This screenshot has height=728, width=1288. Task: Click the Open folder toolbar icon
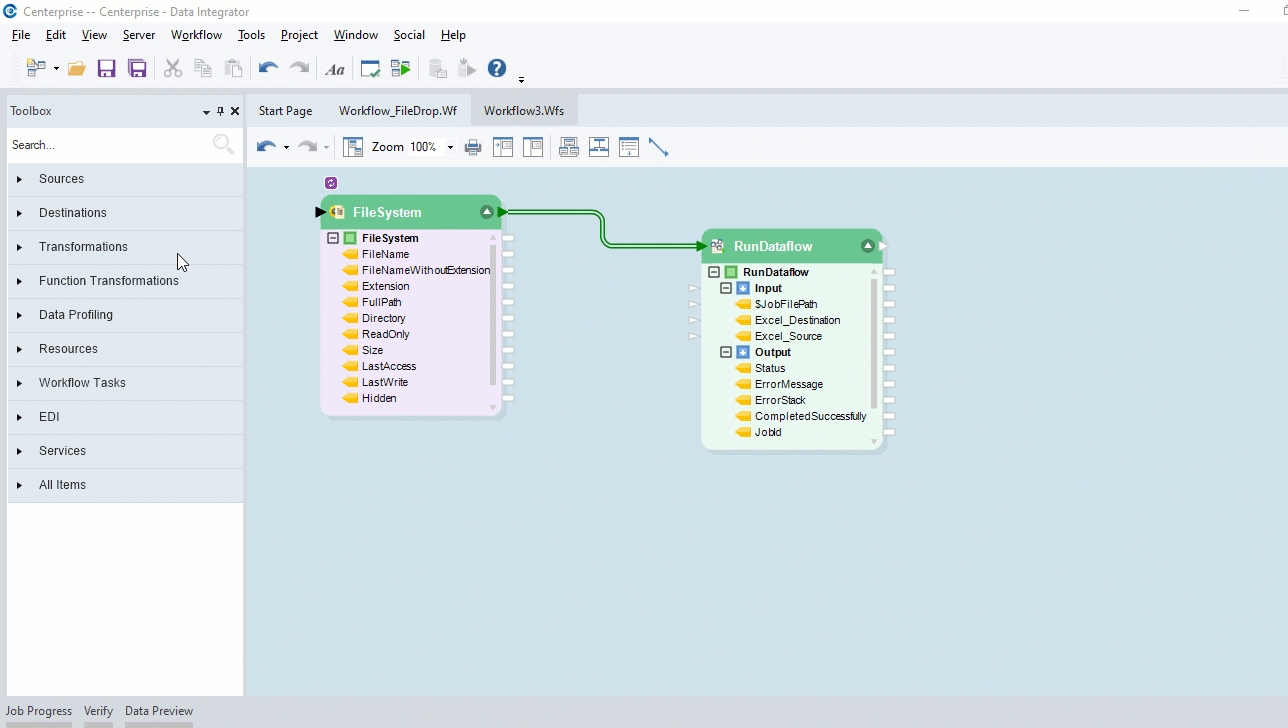(76, 69)
